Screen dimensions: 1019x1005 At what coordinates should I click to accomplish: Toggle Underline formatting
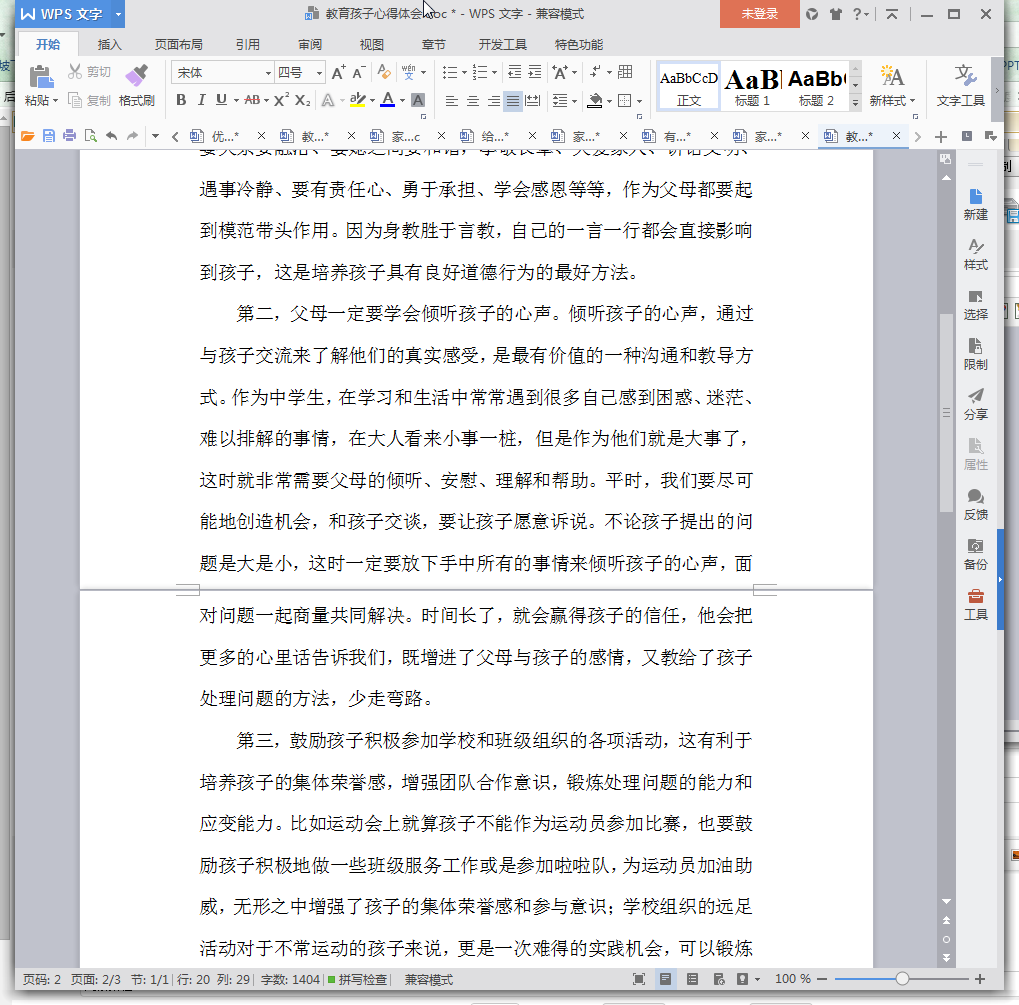[x=222, y=100]
